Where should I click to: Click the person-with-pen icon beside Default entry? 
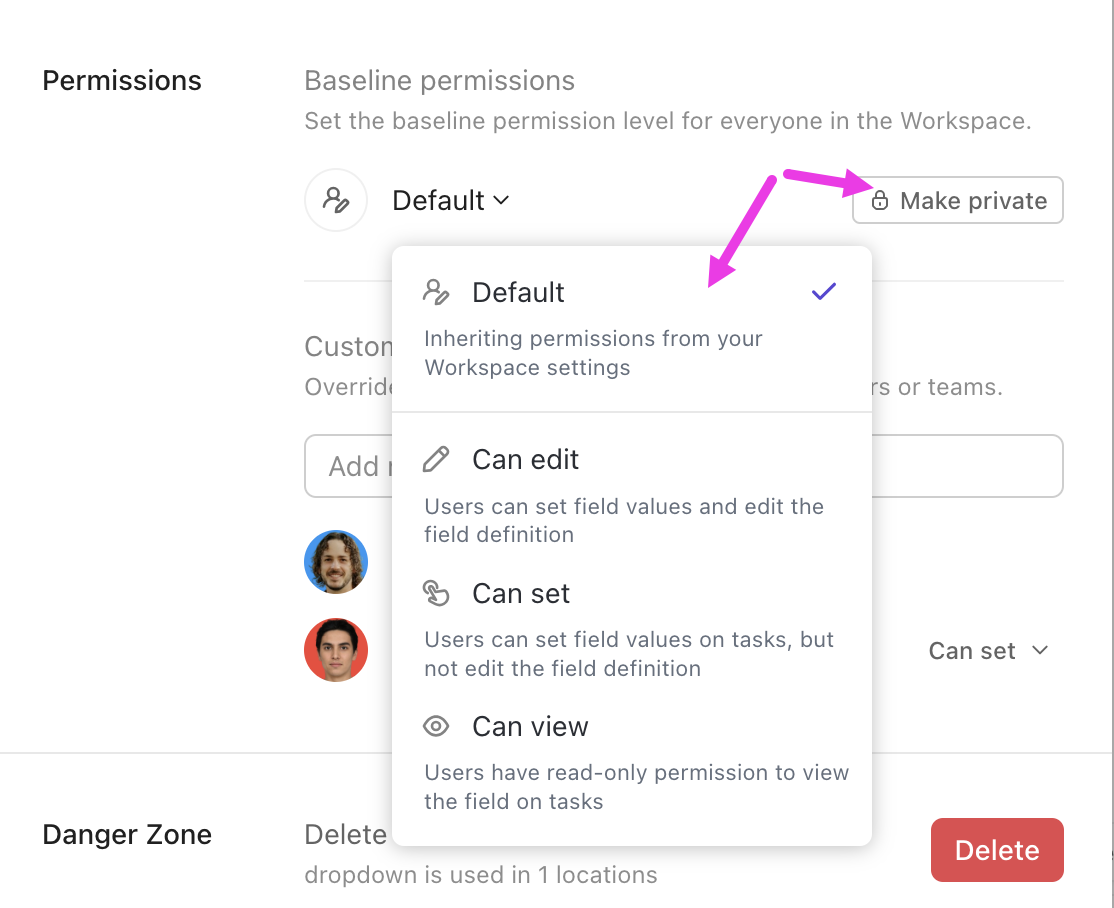[436, 290]
